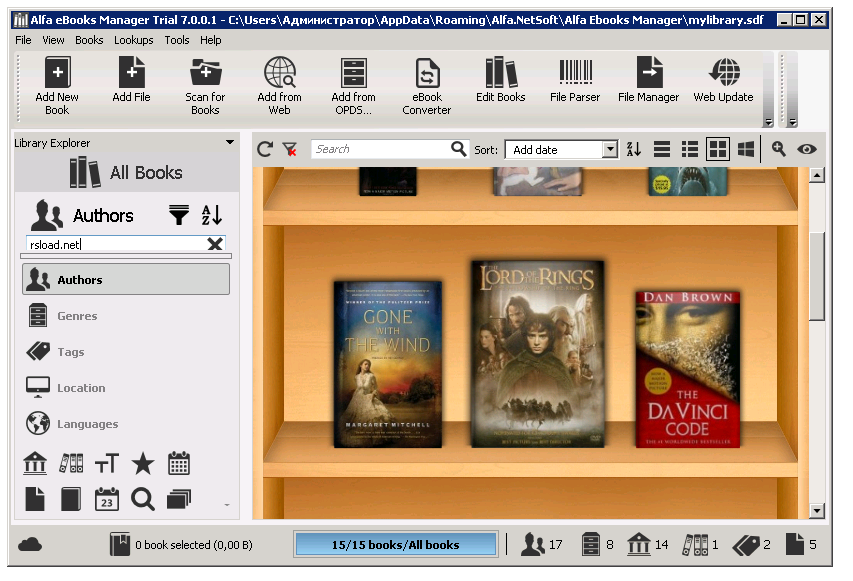Switch to bookshelf grid view mode
The image size is (853, 581).
tap(717, 148)
